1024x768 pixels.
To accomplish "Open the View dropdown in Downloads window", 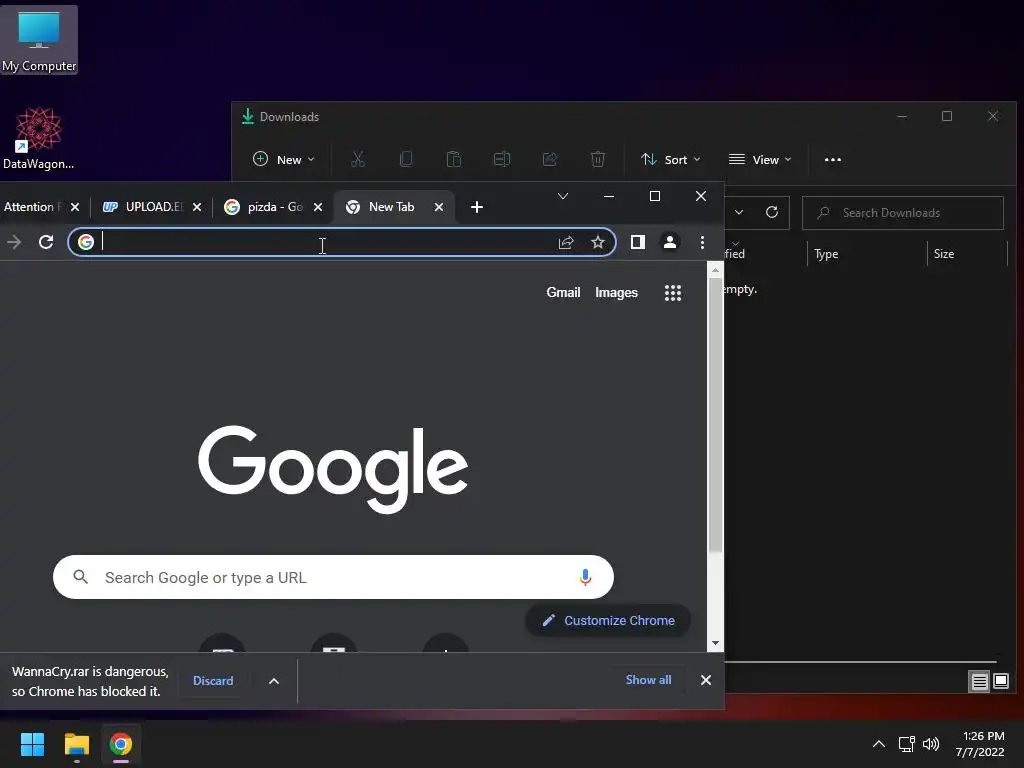I will coord(760,159).
